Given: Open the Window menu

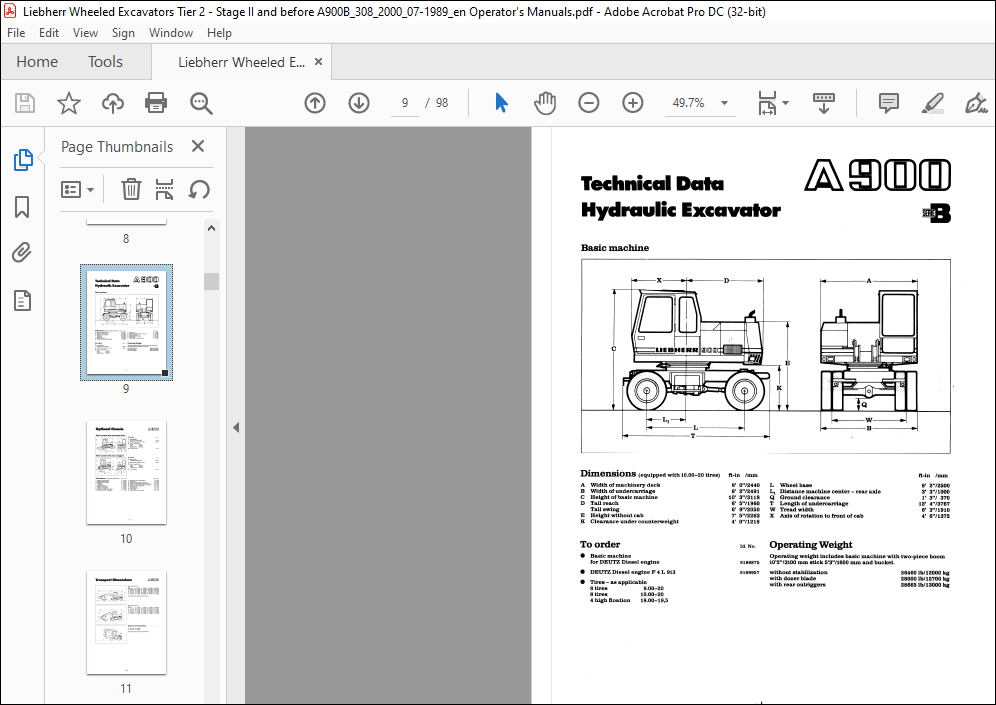Looking at the screenshot, I should tap(171, 33).
